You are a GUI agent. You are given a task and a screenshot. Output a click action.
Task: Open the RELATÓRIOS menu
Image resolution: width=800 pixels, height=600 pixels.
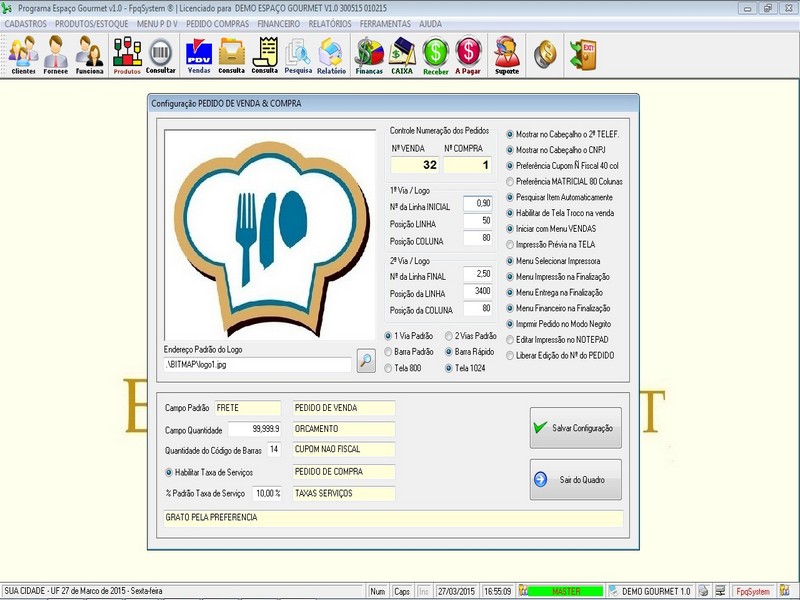tap(330, 24)
